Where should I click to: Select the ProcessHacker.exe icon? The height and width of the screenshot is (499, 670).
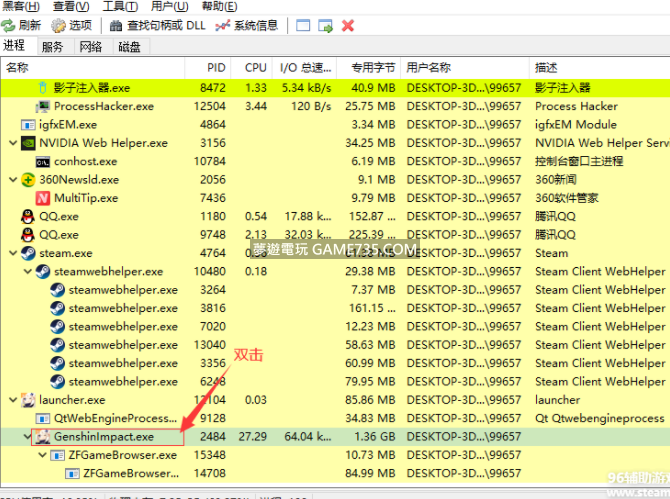(42, 106)
